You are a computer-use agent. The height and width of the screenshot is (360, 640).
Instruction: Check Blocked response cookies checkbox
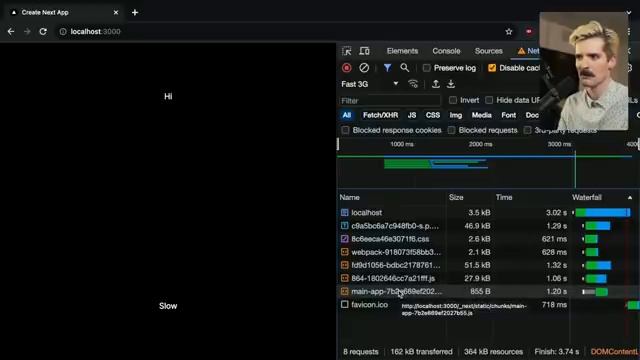pyautogui.click(x=345, y=130)
